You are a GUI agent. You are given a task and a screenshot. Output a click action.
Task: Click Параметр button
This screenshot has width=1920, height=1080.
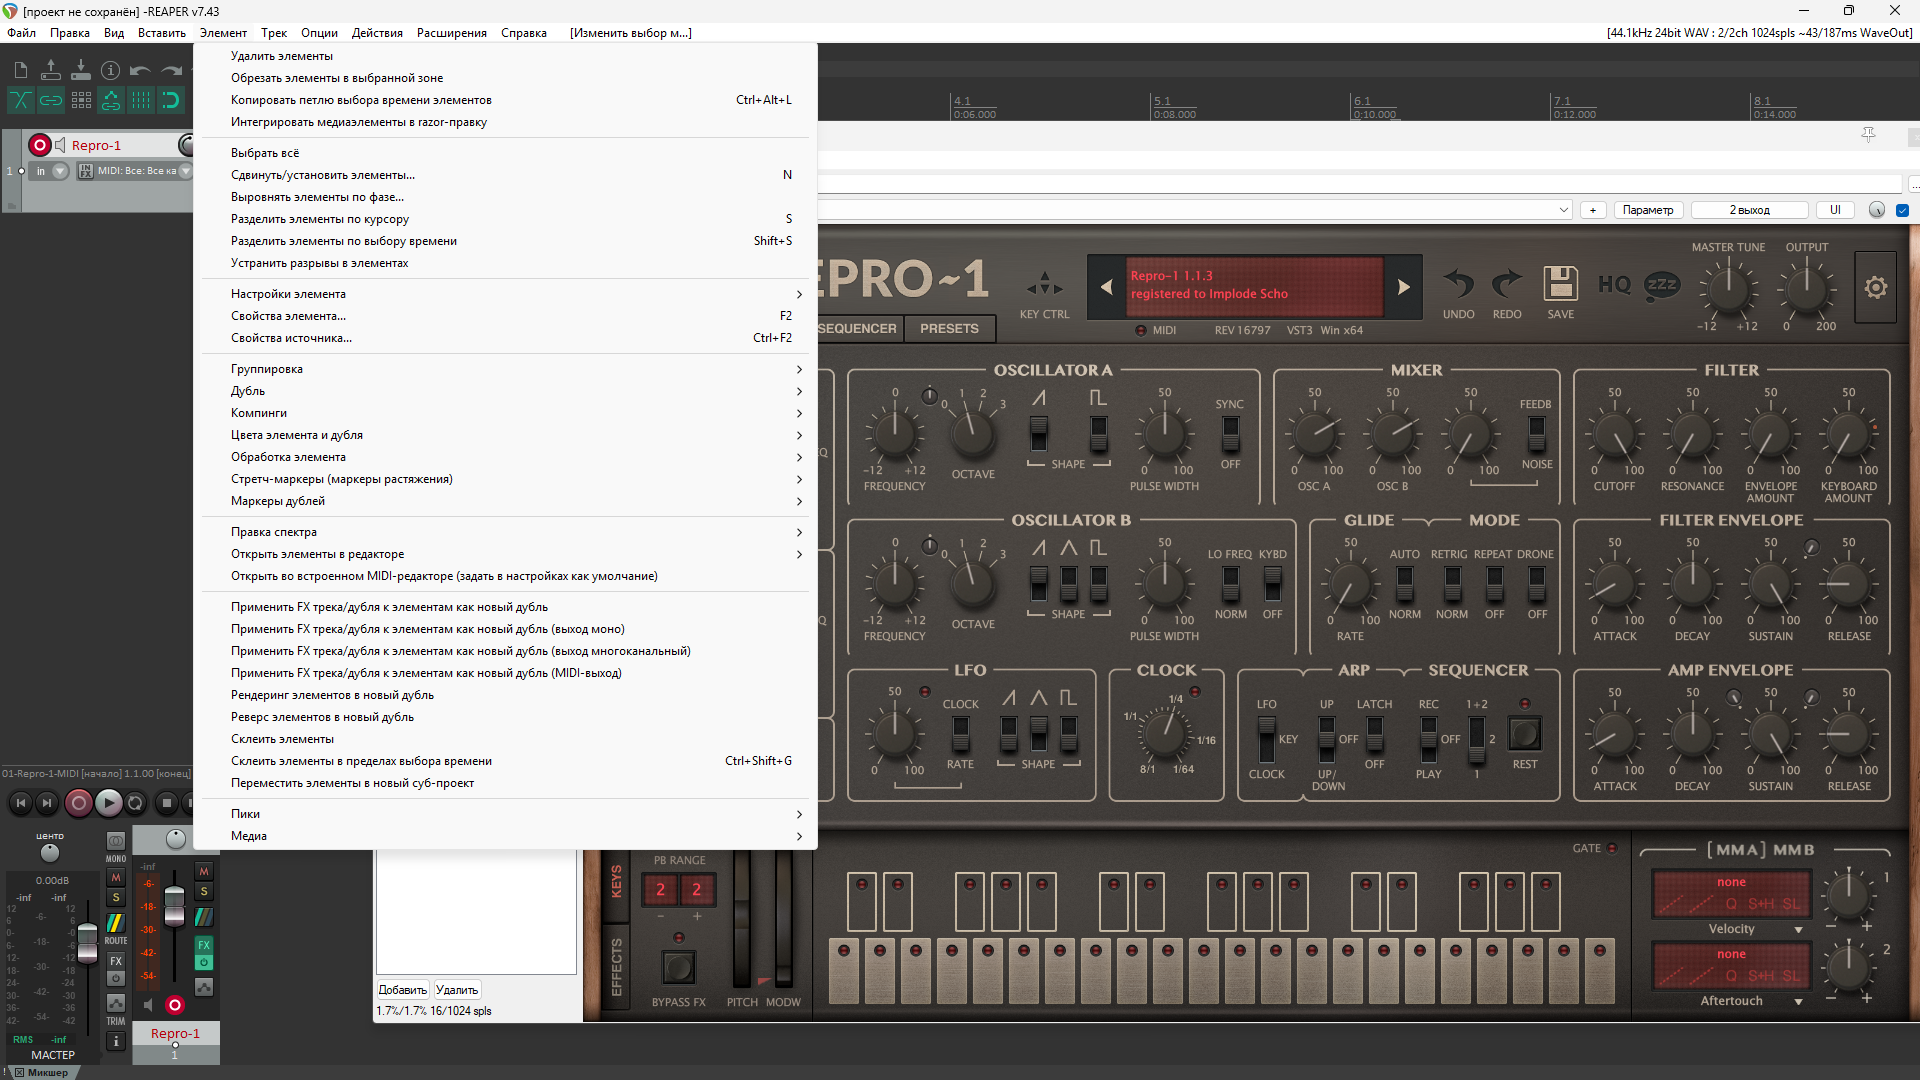point(1648,210)
